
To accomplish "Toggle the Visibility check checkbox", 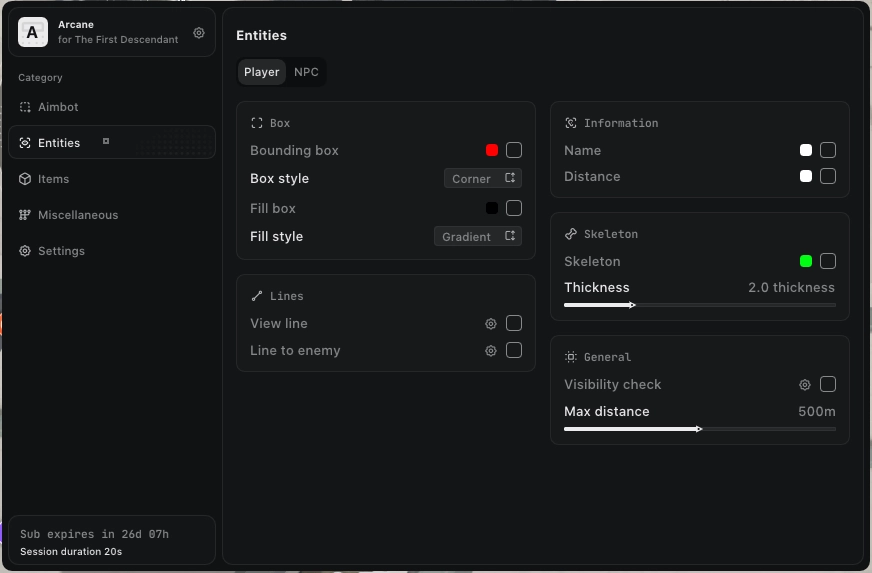I will (x=828, y=384).
